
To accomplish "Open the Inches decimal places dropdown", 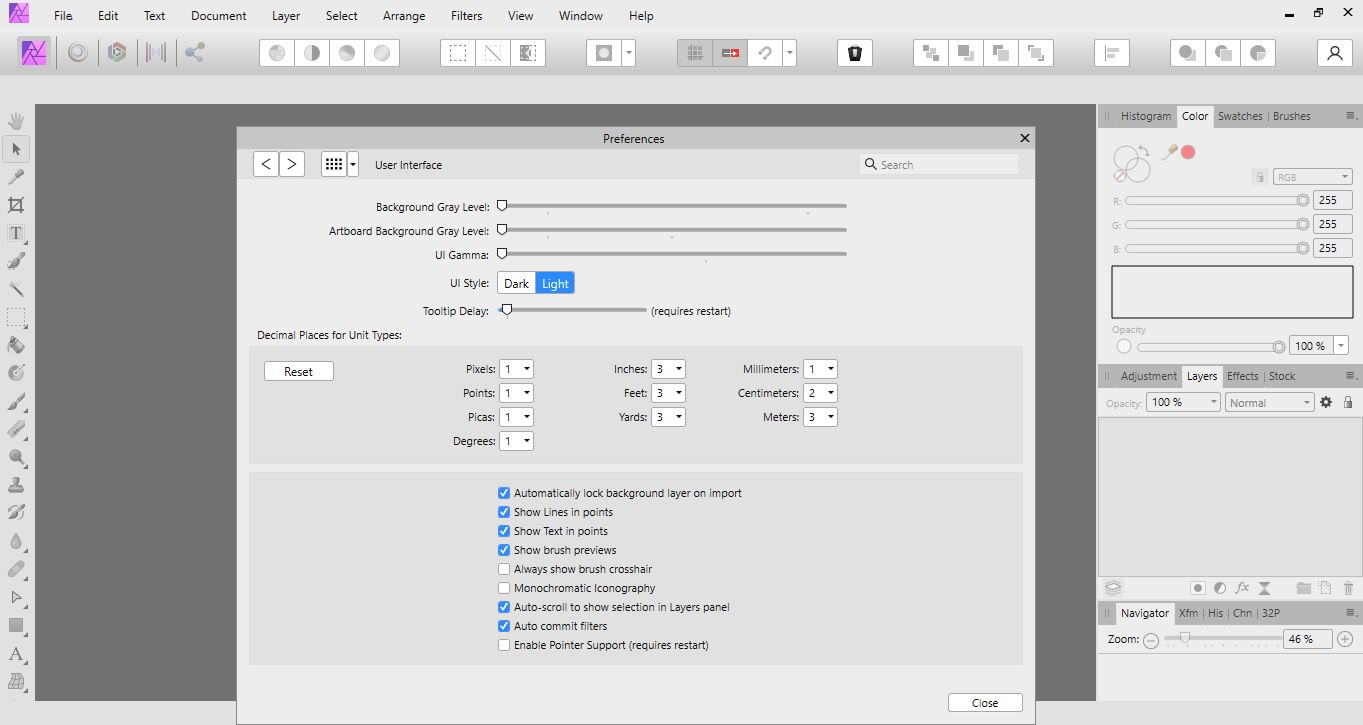I will click(669, 368).
